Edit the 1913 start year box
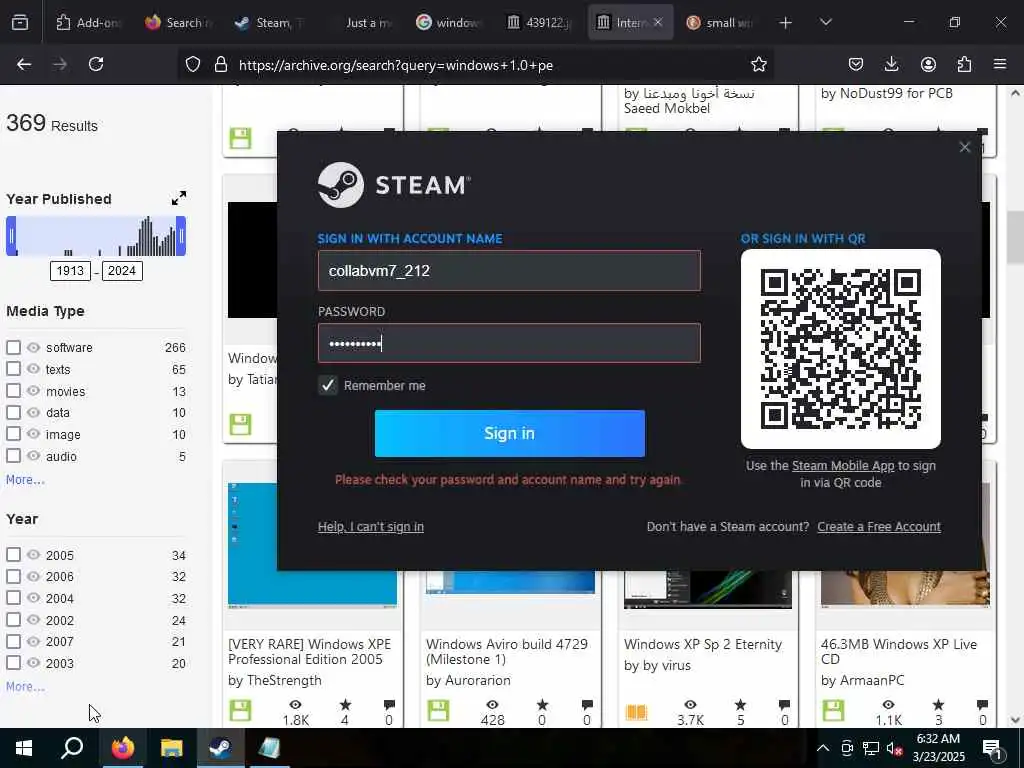Screen dimensions: 1024x768 [x=70, y=271]
